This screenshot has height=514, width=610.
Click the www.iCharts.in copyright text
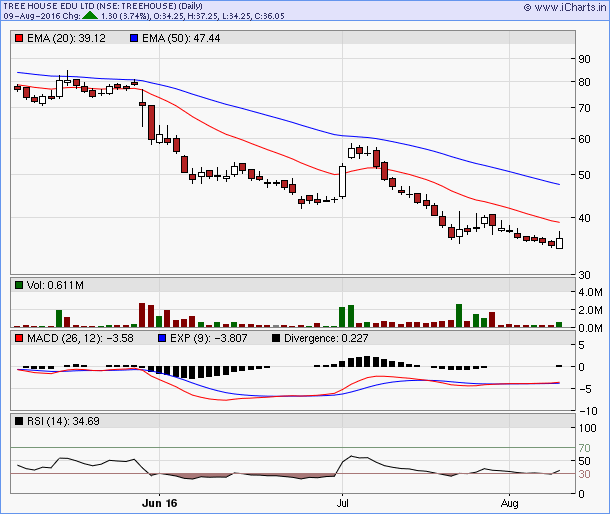click(x=565, y=7)
